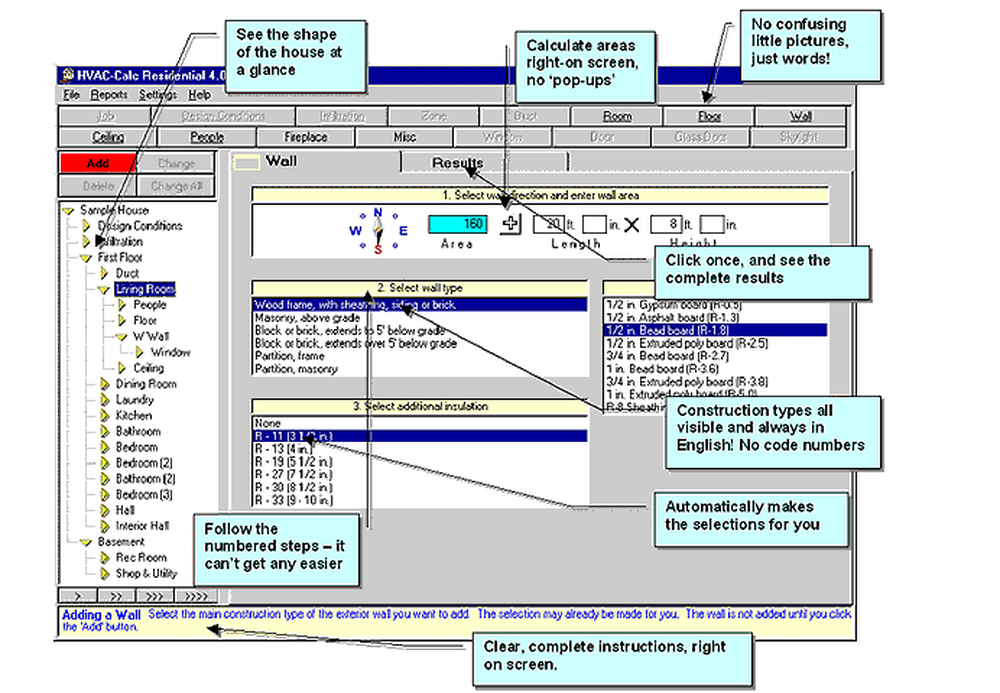Click the yellow arrow icon beside Duct
Screen dimensions: 1000x693
point(104,273)
